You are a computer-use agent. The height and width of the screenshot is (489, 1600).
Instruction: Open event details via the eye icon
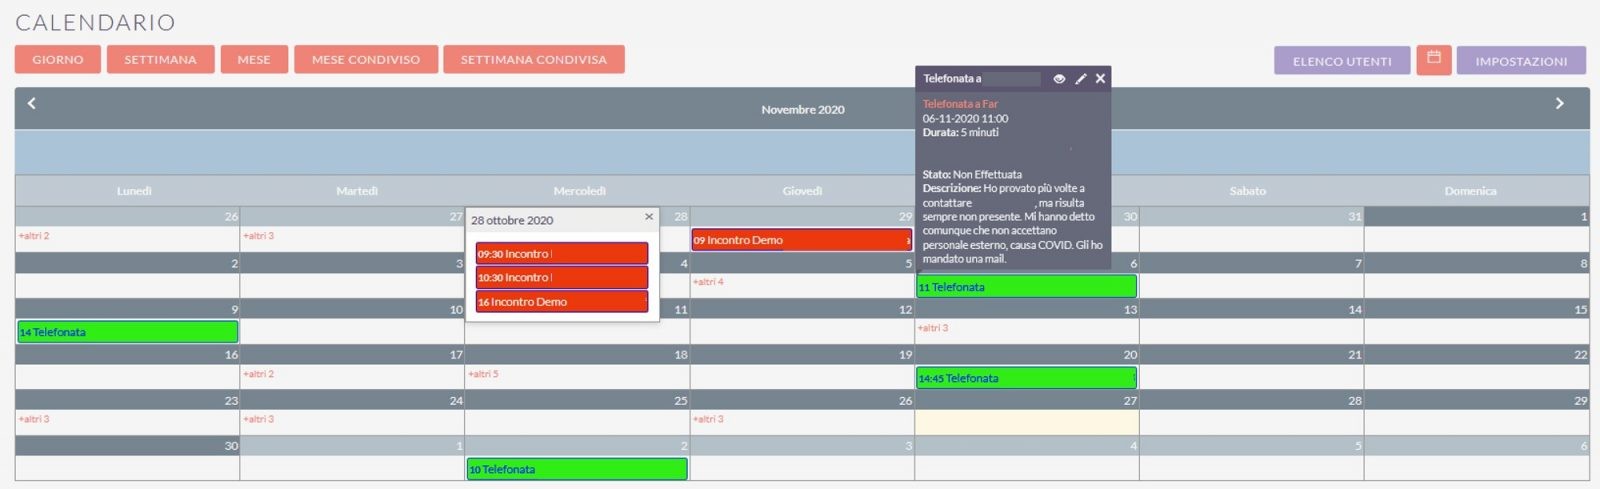click(1059, 79)
